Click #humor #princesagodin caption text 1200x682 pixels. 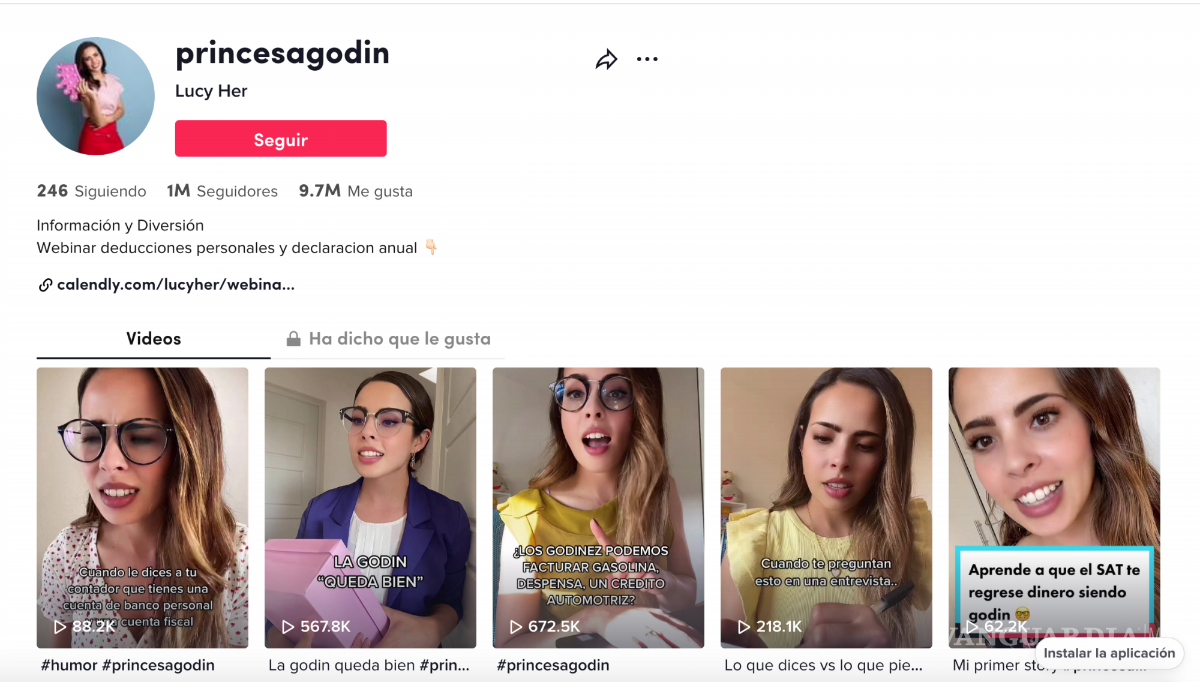127,665
